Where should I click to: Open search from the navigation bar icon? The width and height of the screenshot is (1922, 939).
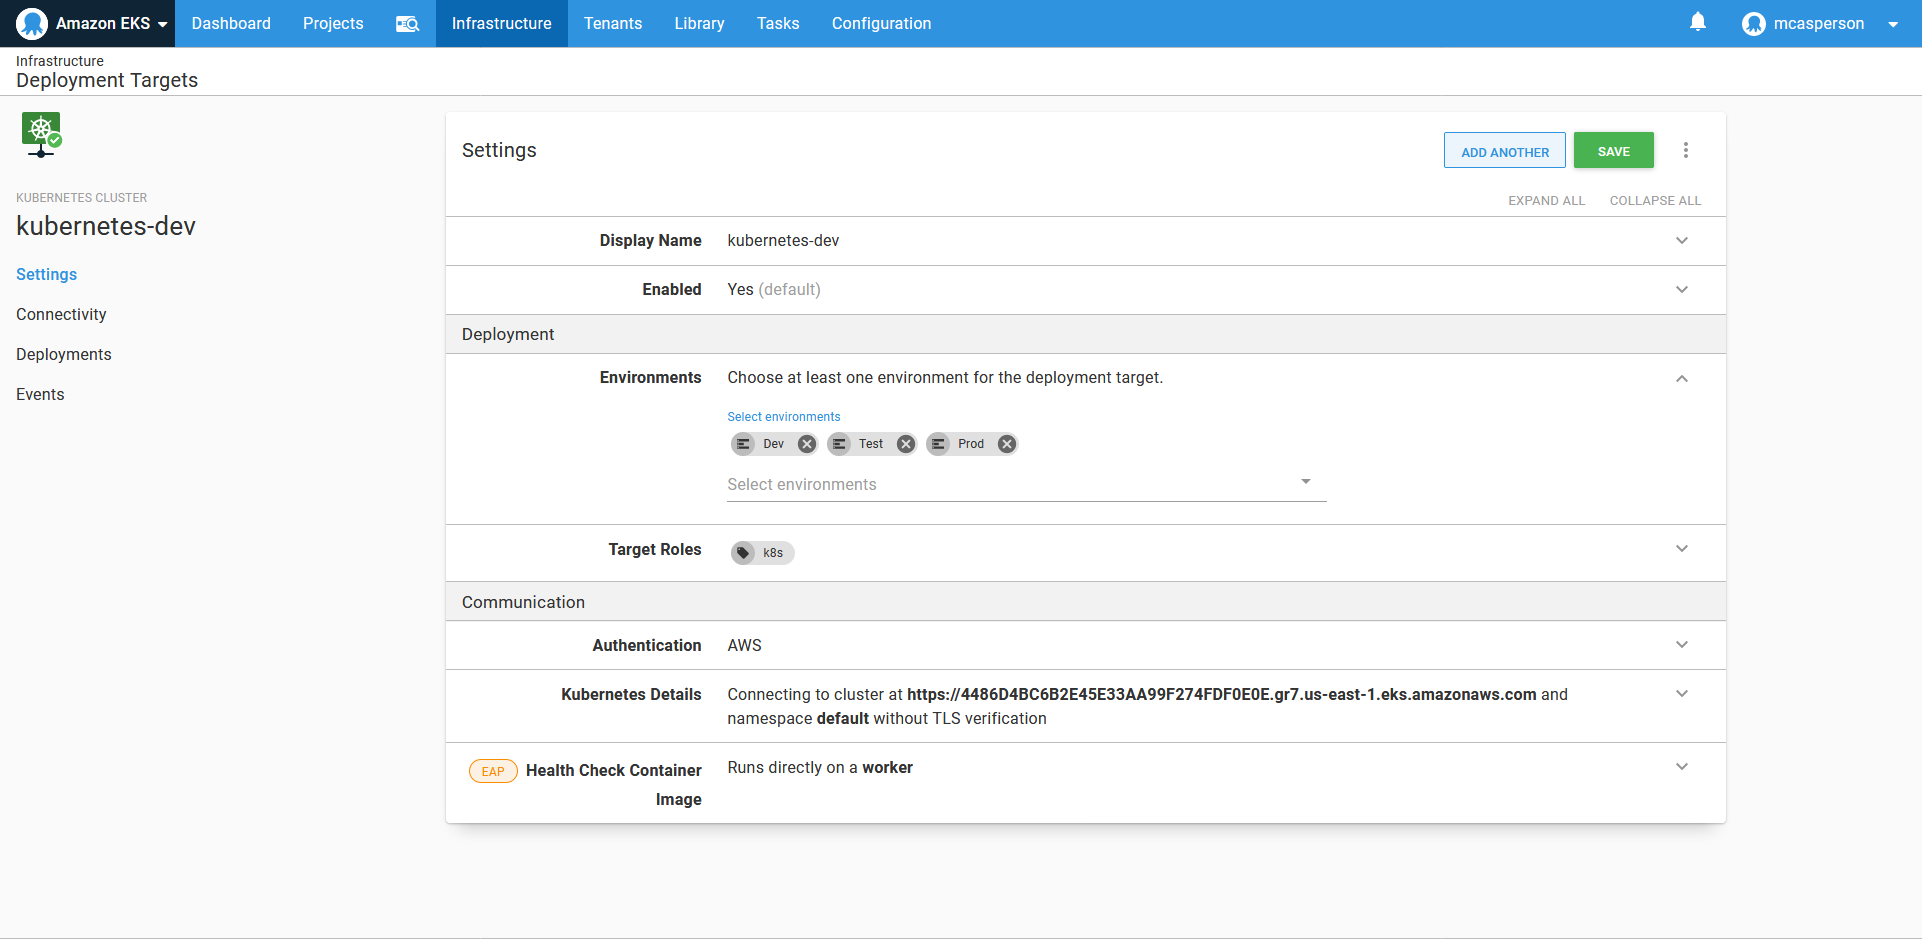click(407, 23)
